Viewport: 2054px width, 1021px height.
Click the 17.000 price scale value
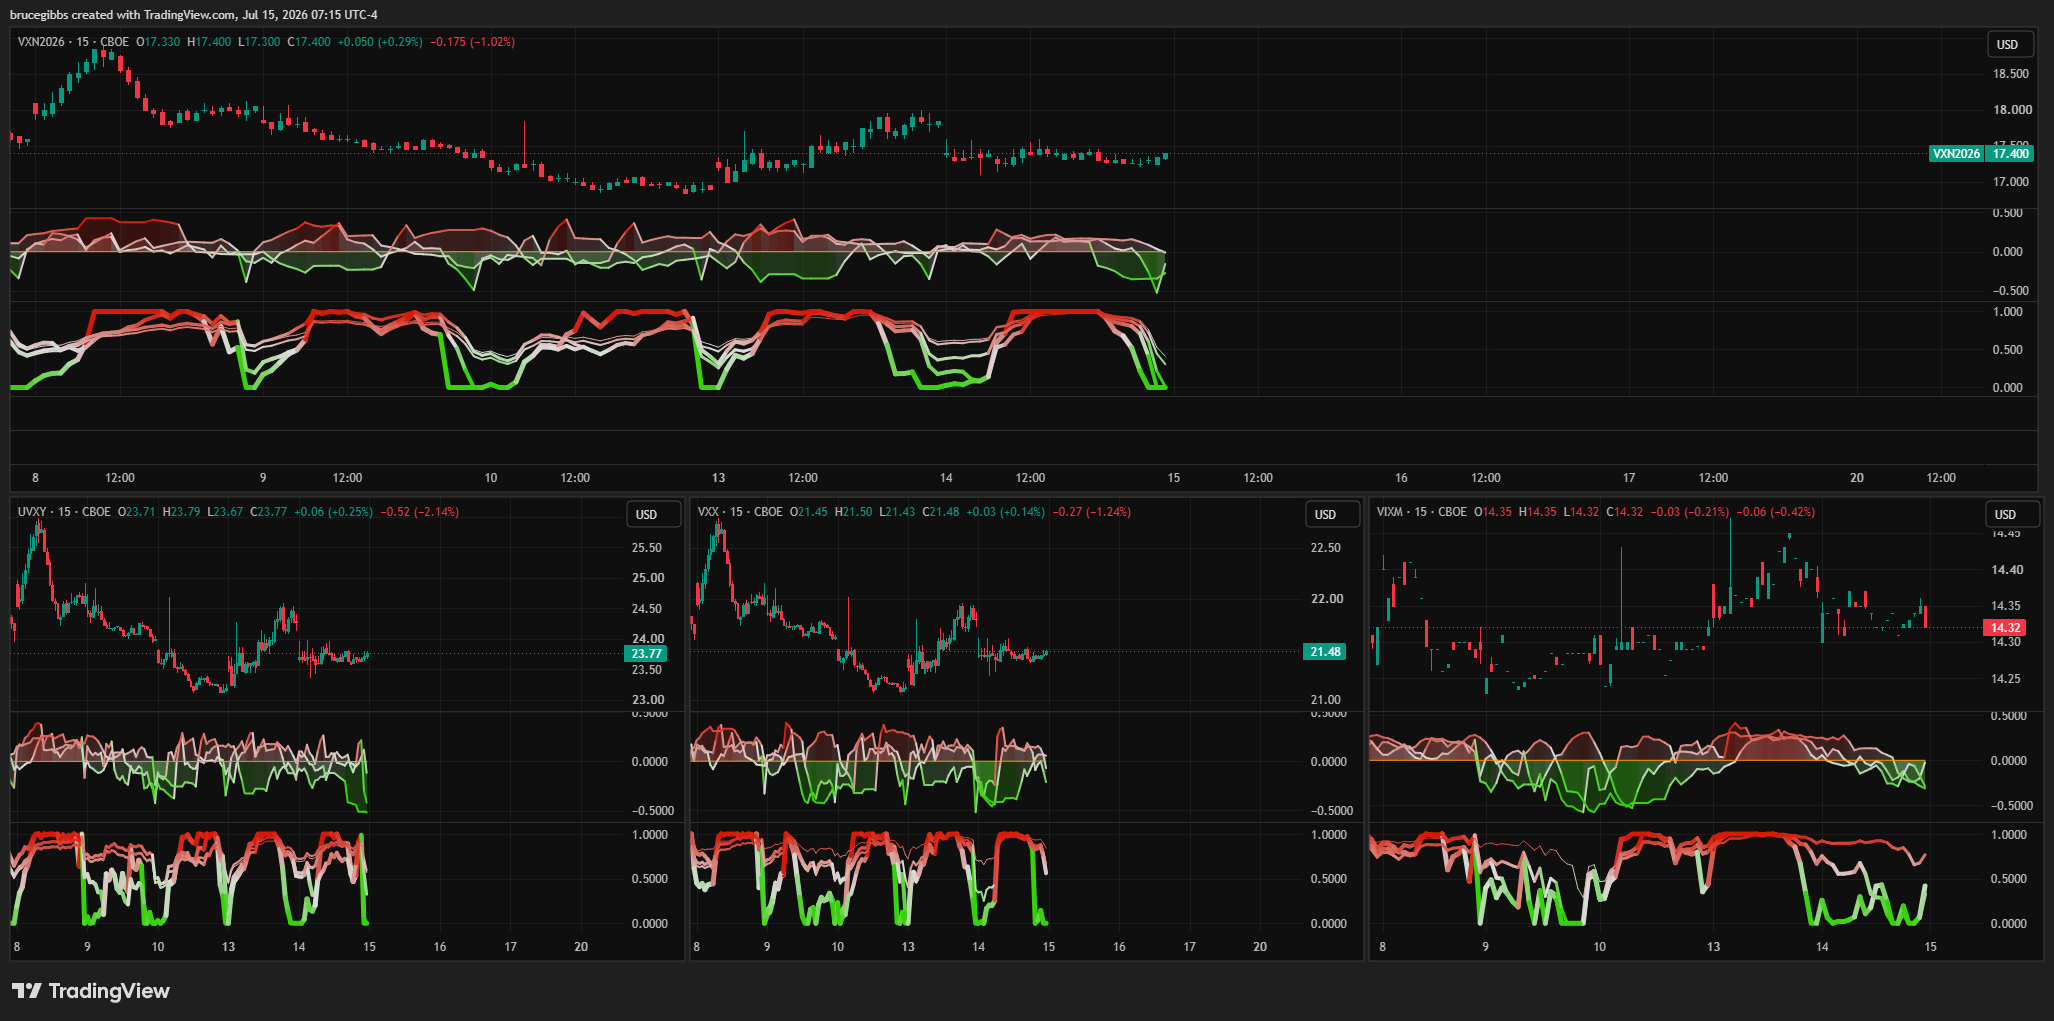(x=2011, y=182)
